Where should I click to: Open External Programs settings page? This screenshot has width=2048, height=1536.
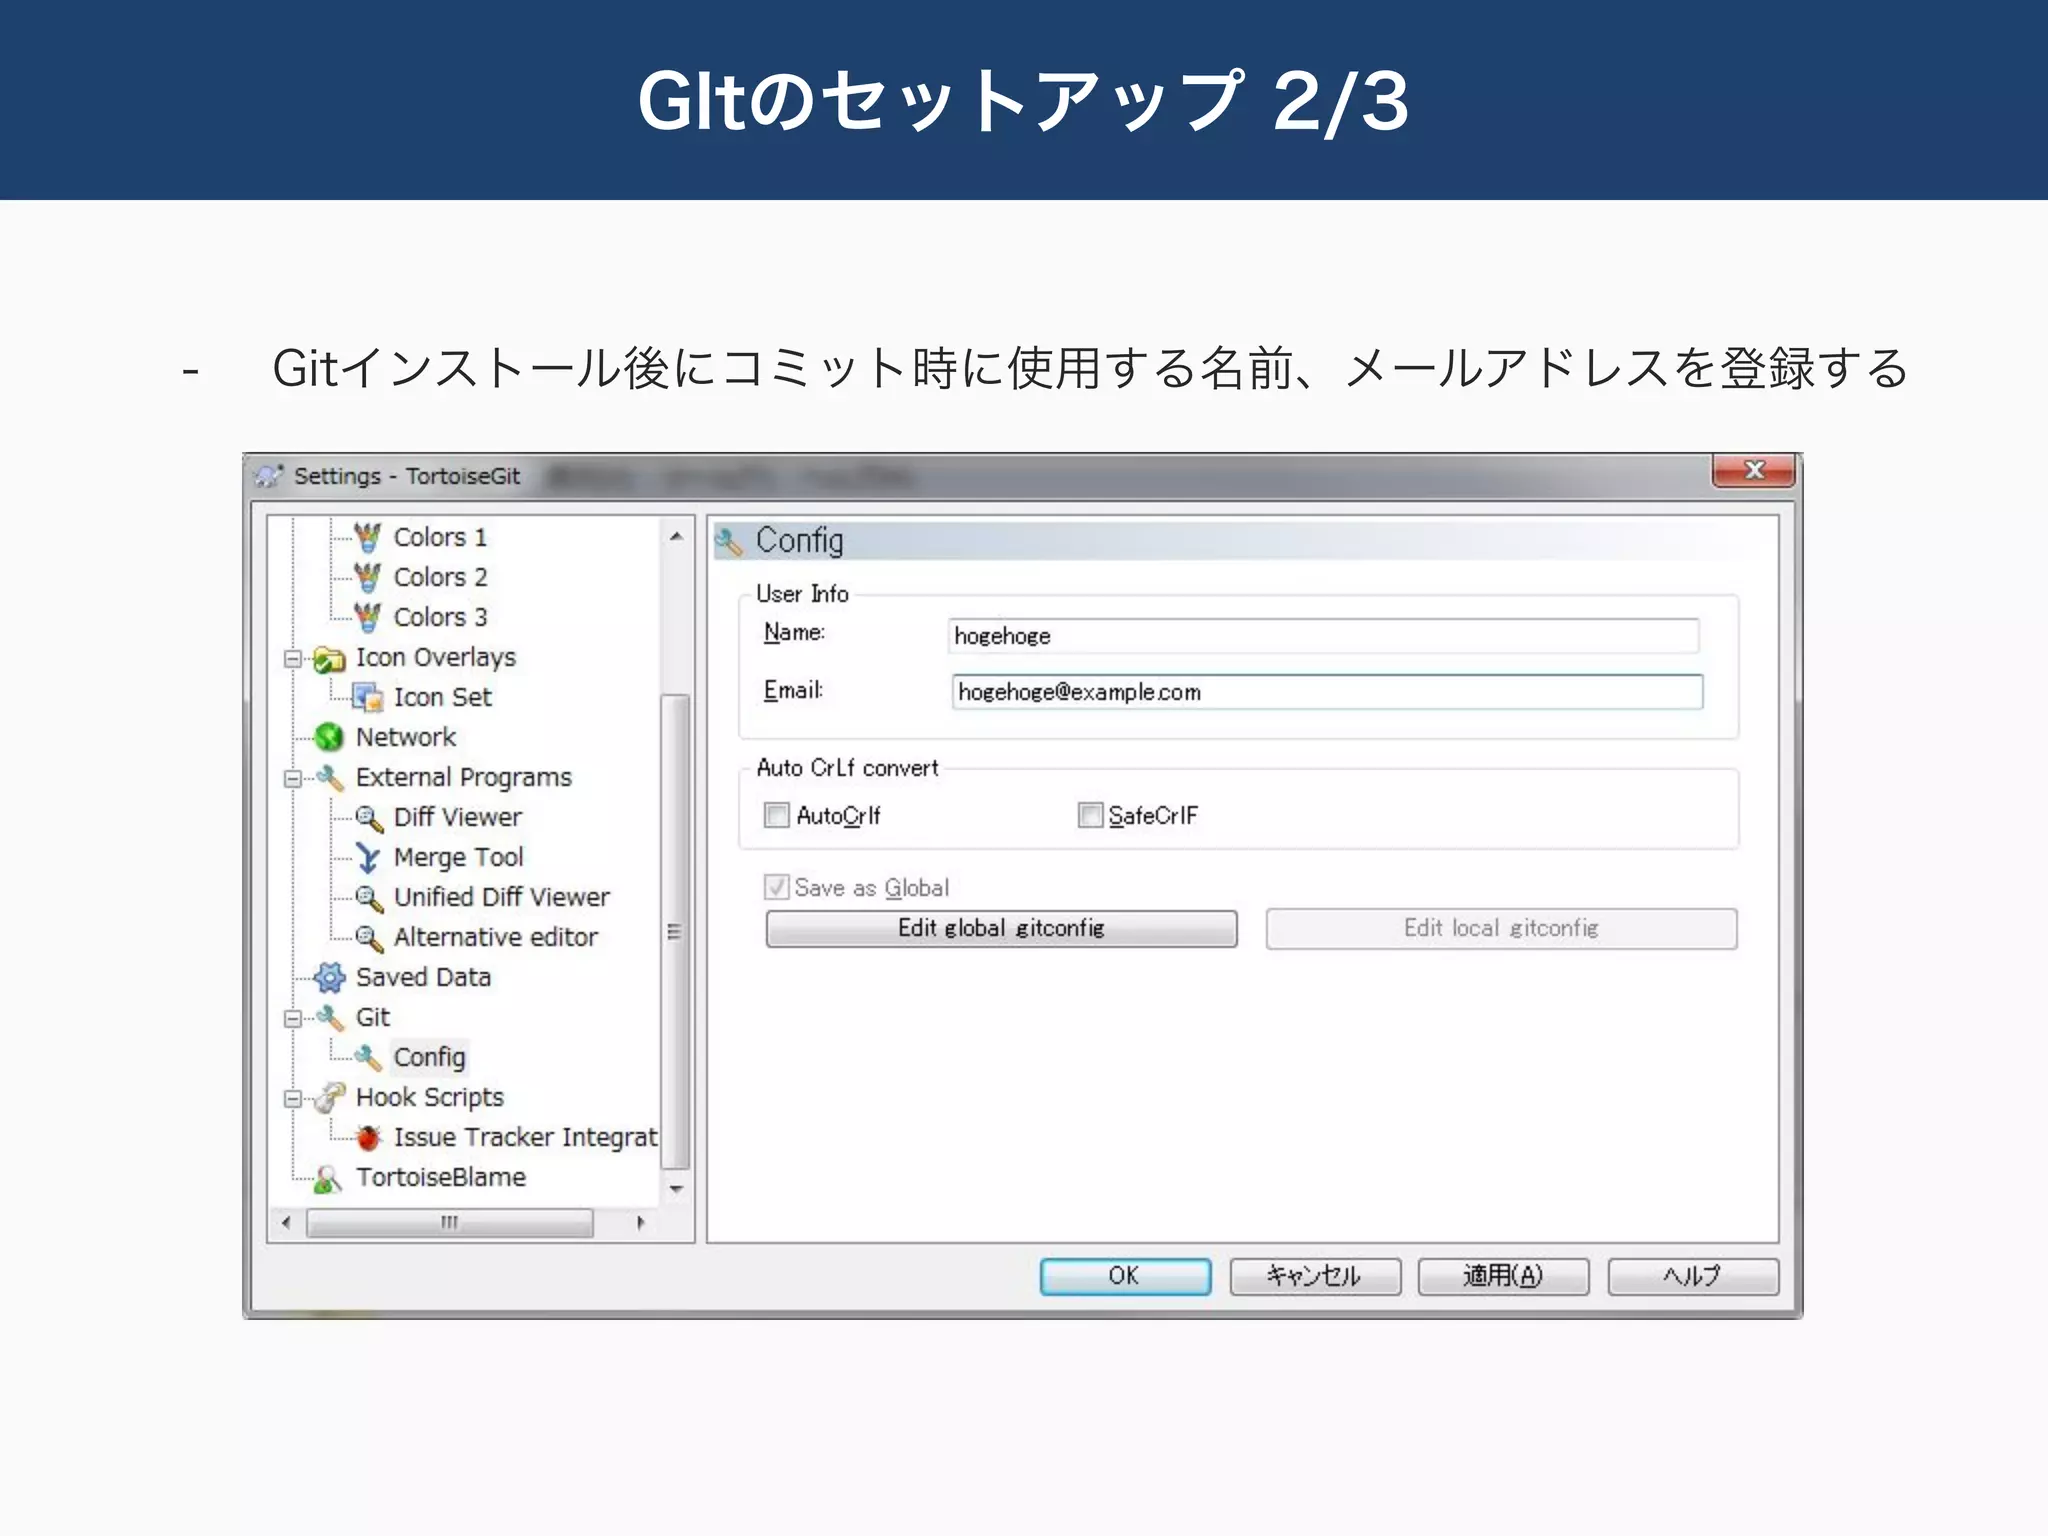coord(464,777)
